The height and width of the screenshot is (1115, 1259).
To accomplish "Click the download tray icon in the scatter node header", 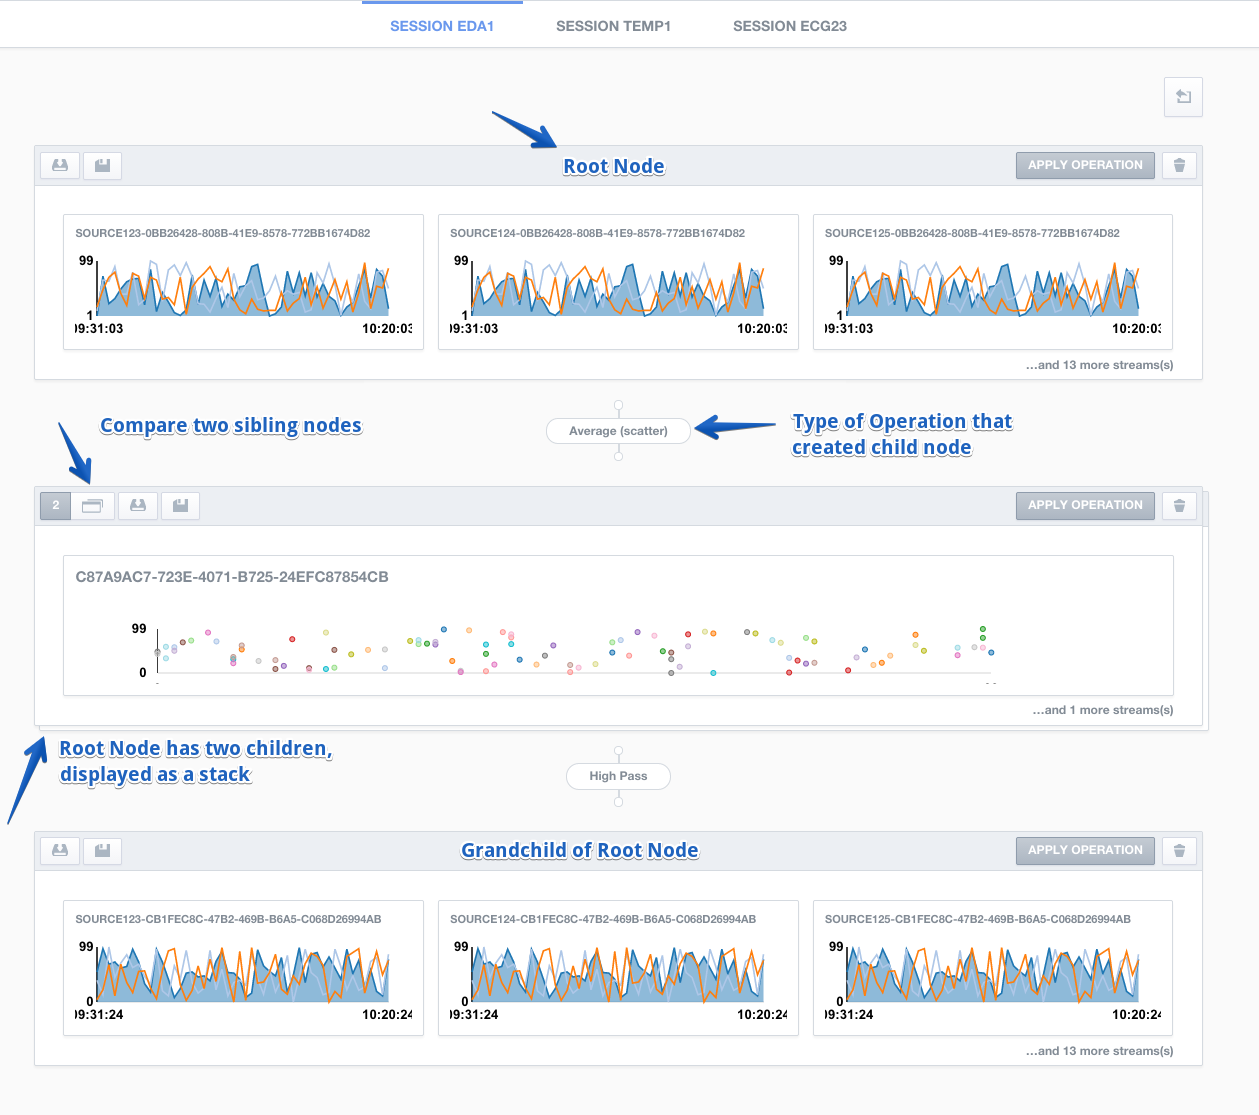I will point(138,506).
